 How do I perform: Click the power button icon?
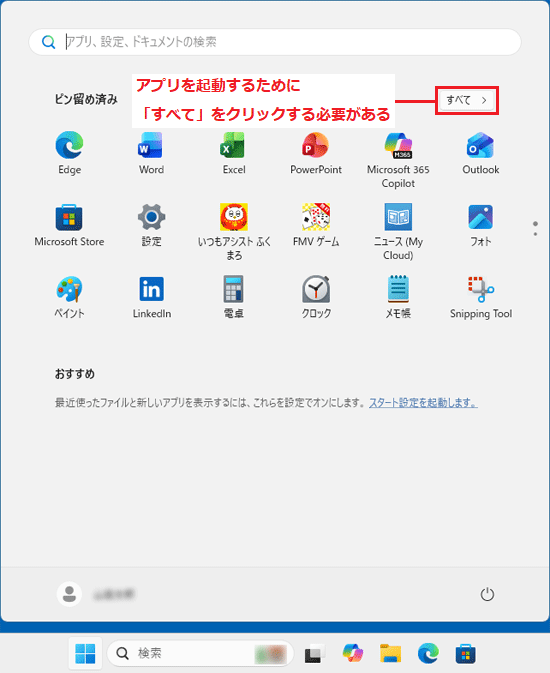coord(487,594)
